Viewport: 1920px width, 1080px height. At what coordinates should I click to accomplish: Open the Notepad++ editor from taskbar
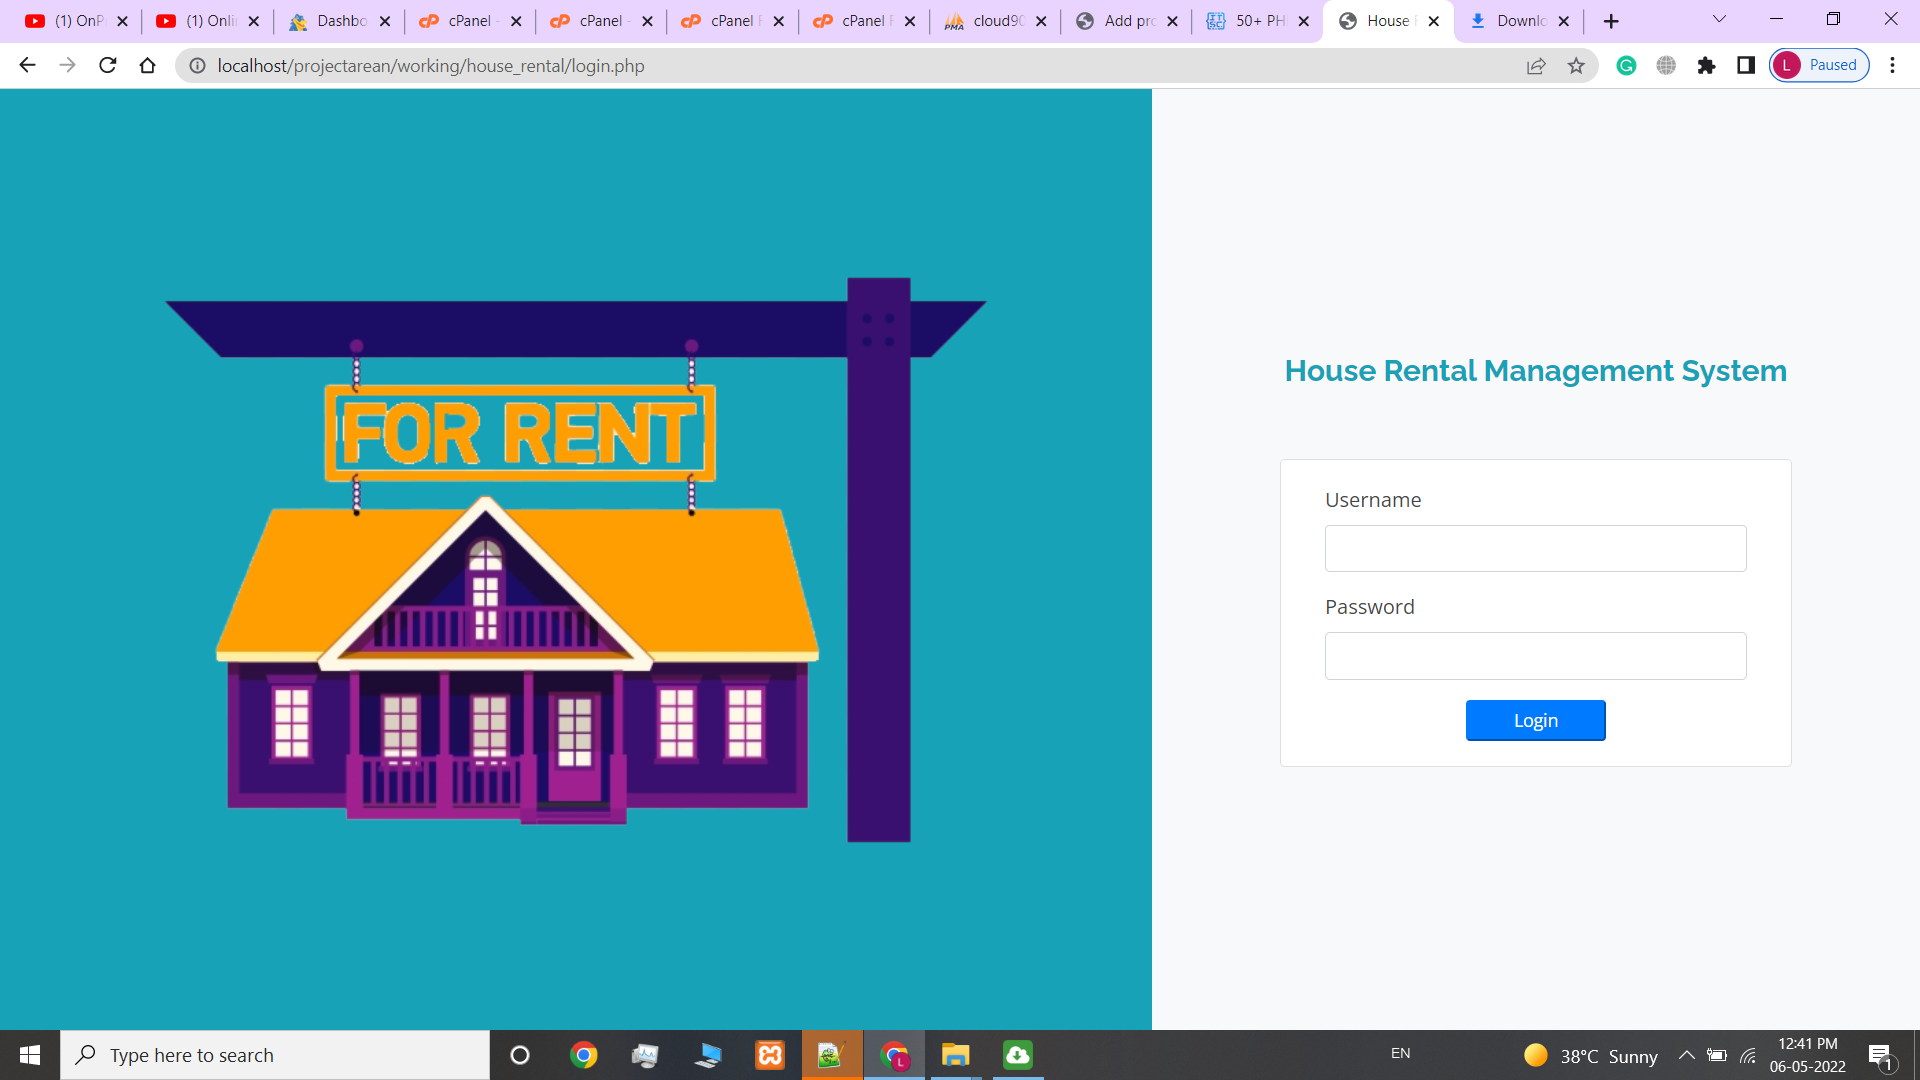tap(832, 1054)
